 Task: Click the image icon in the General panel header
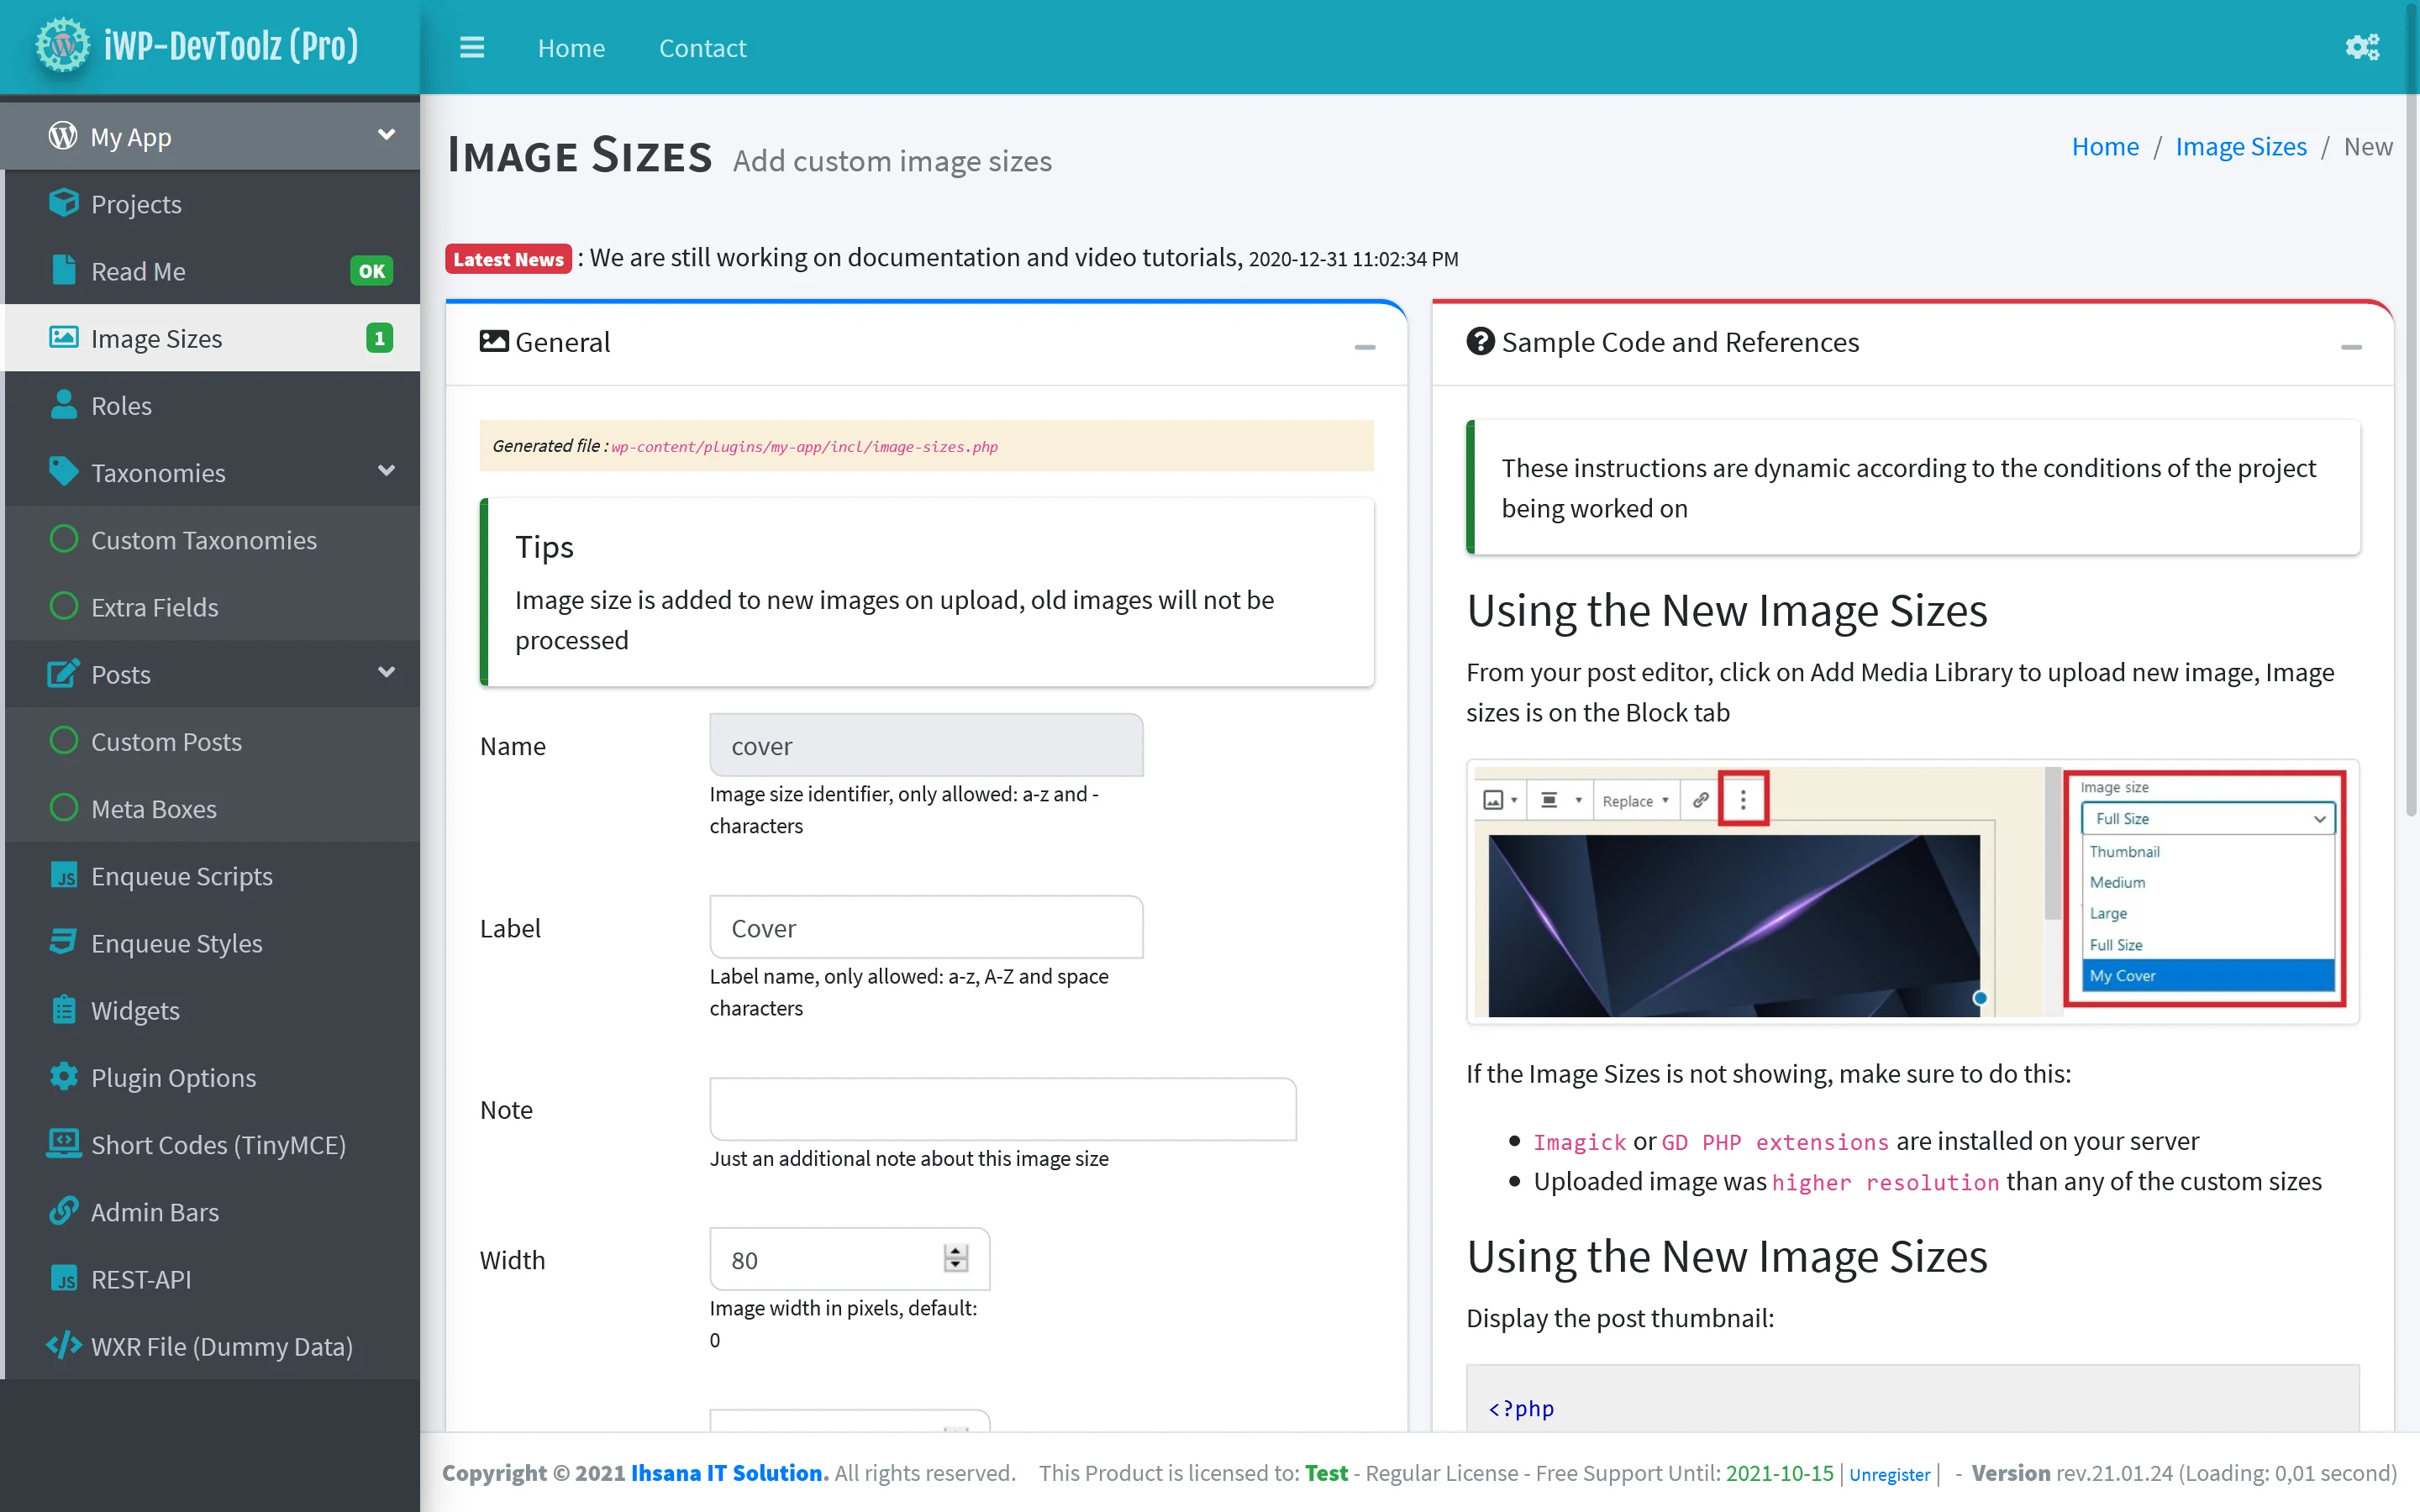coord(494,342)
